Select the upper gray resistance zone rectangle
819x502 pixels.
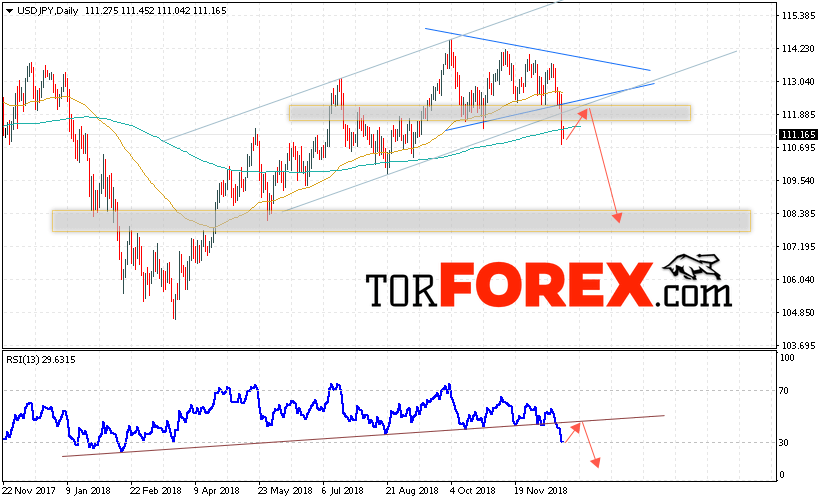pos(489,113)
